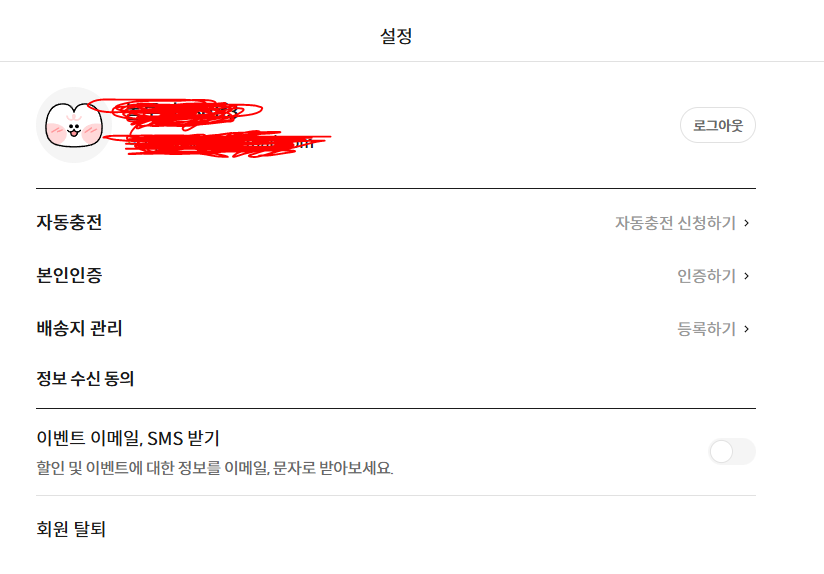Click the scribbled-out account name beside the avatar
This screenshot has width=824, height=574.
(x=176, y=112)
